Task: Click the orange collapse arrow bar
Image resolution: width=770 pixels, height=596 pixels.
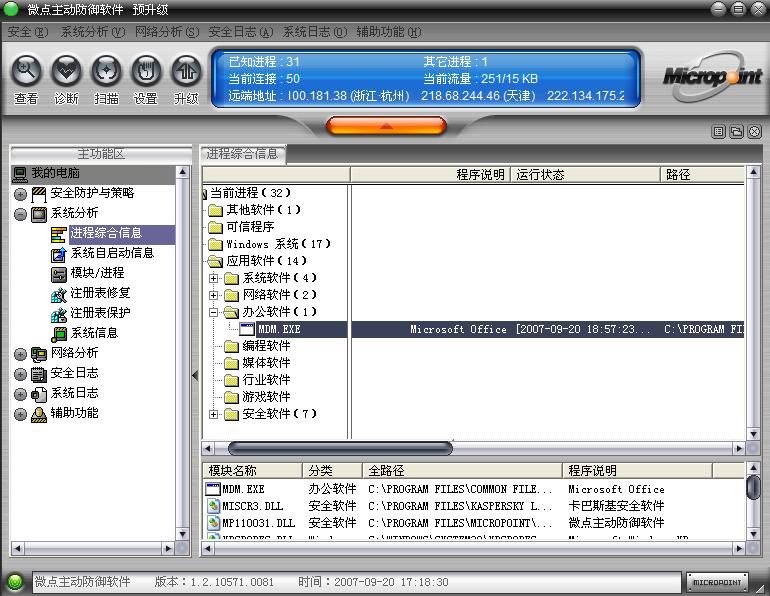Action: [x=386, y=126]
